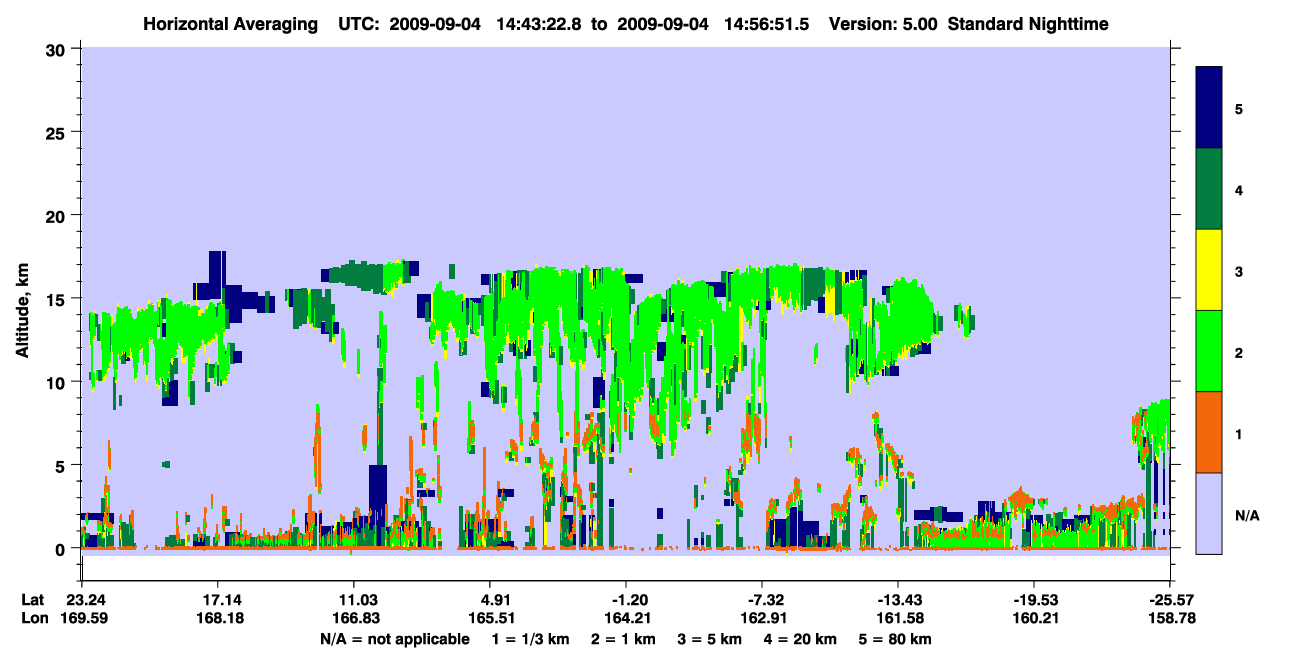The height and width of the screenshot is (667, 1300).
Task: Click the end time 14:56:51.5 in the title
Action: [x=772, y=23]
